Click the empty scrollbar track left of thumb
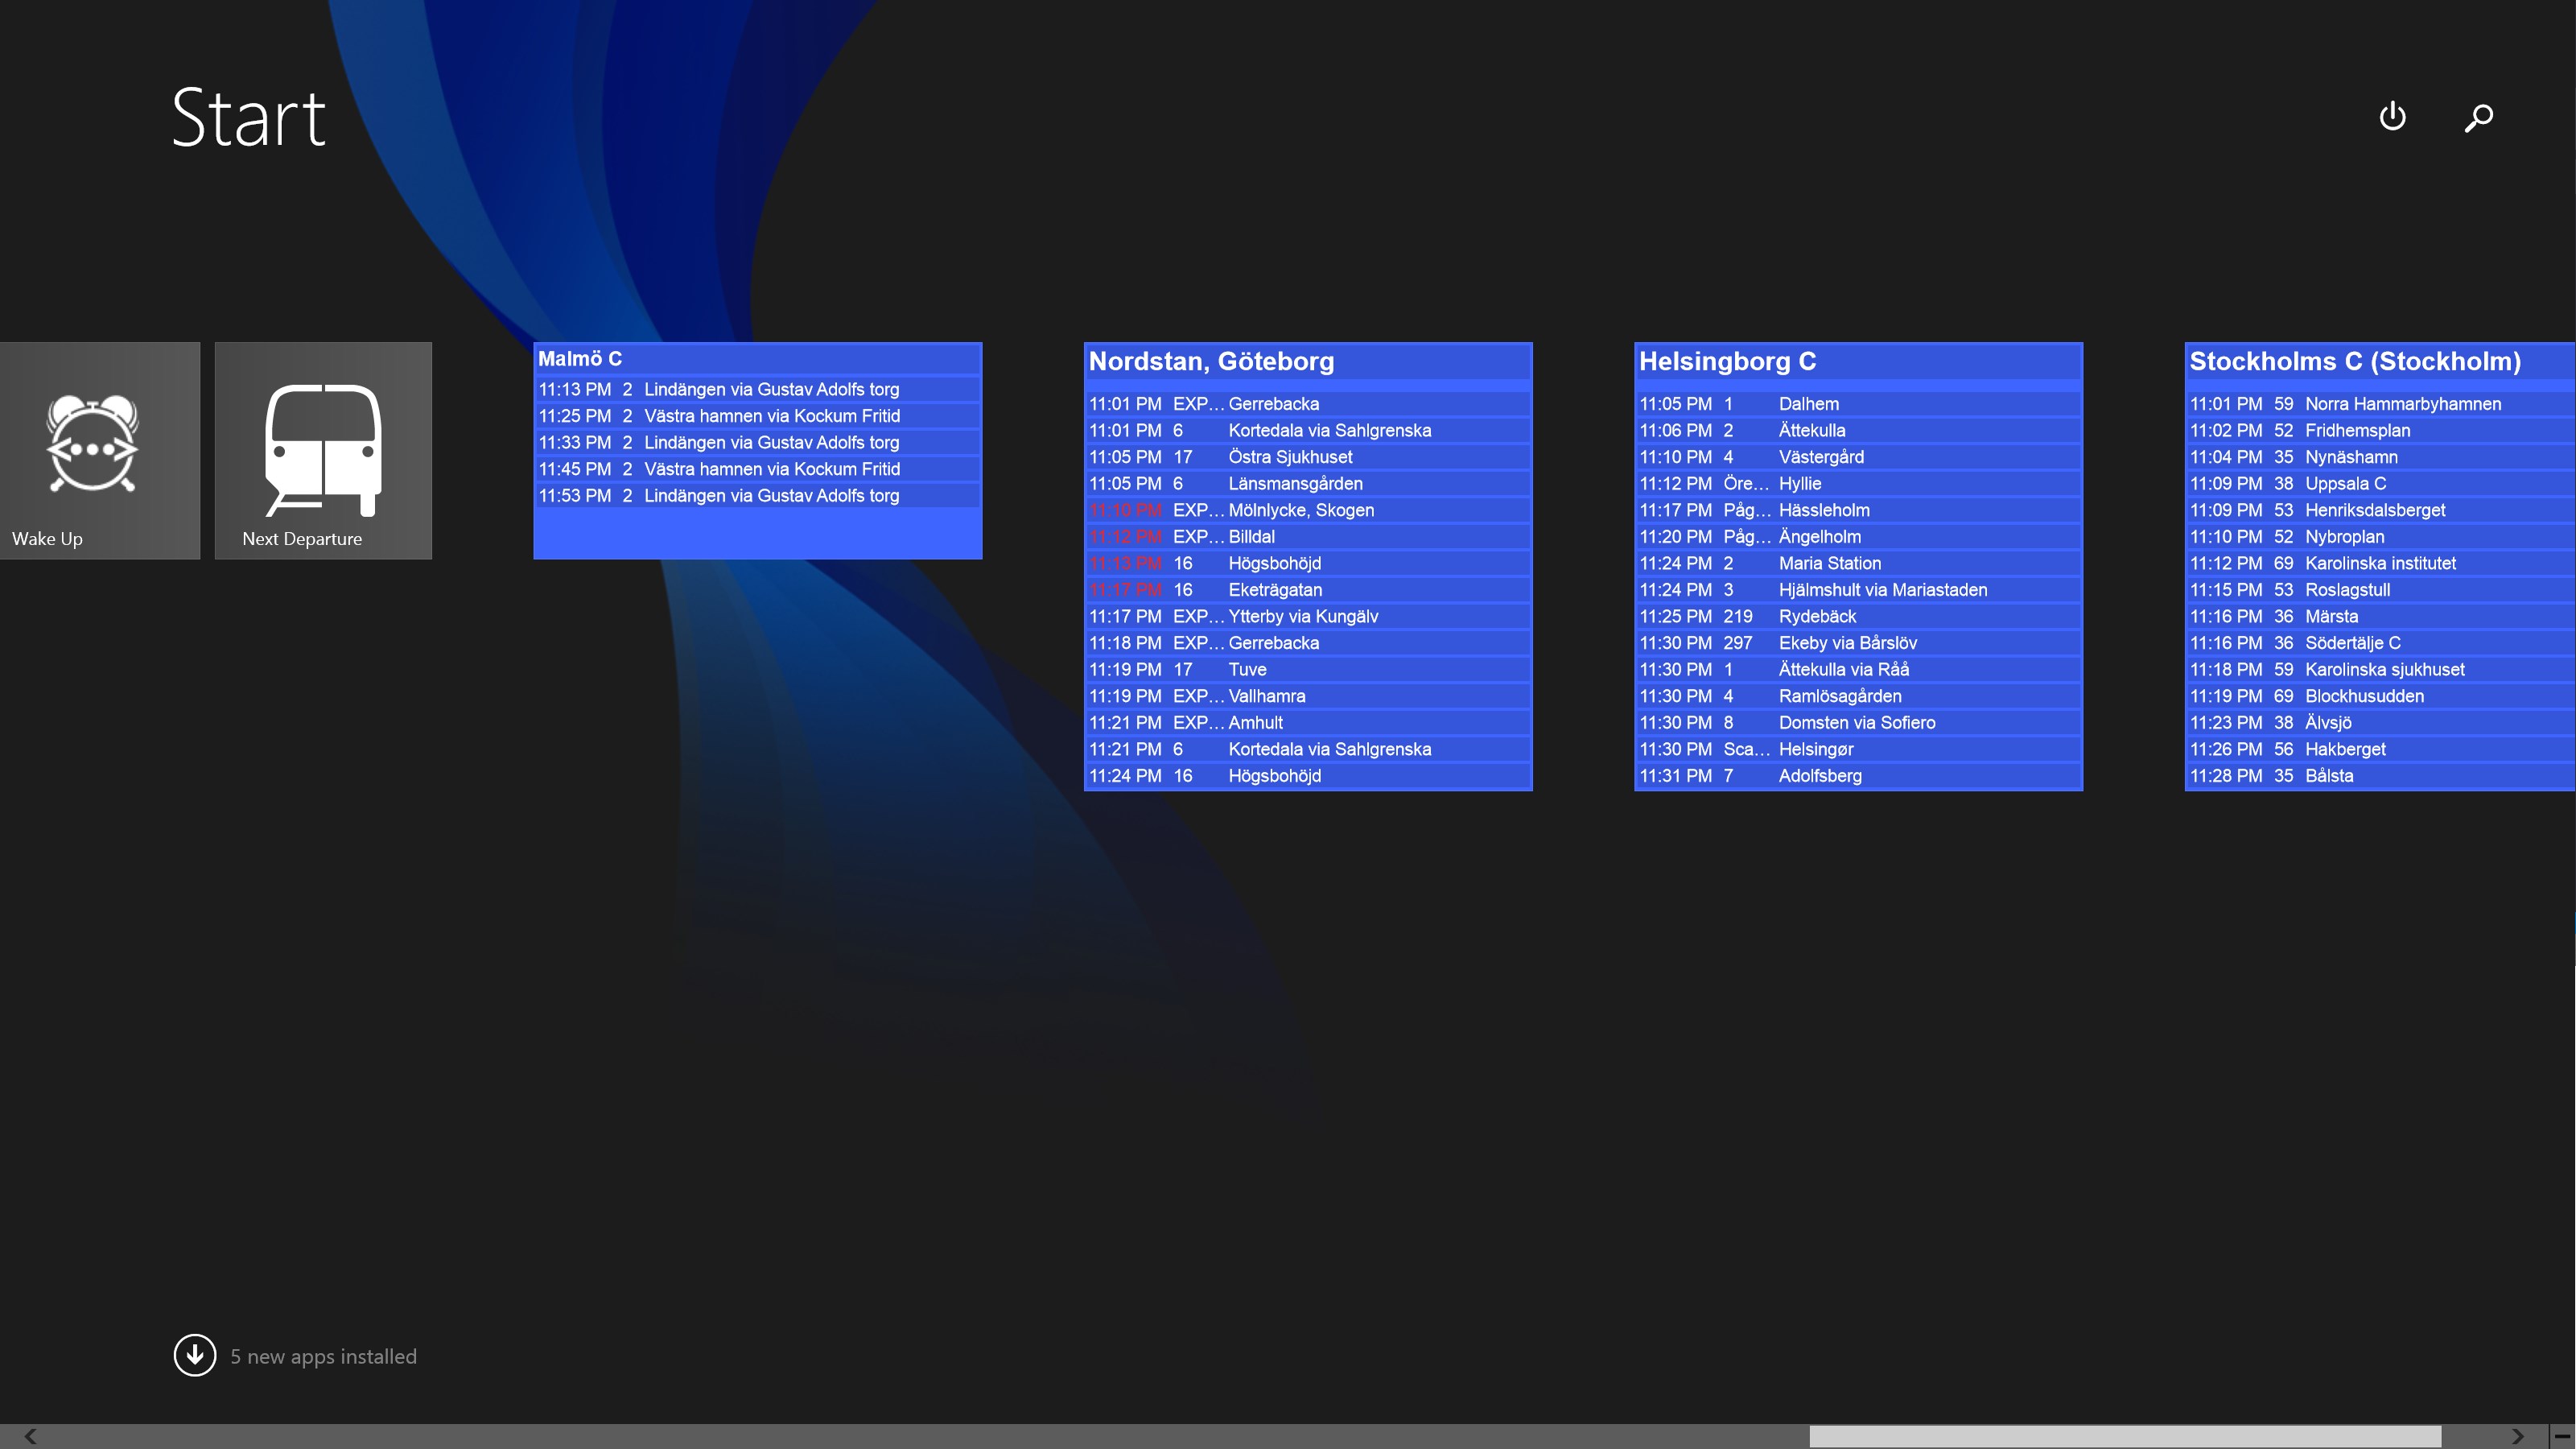The height and width of the screenshot is (1449, 2576). point(900,1436)
